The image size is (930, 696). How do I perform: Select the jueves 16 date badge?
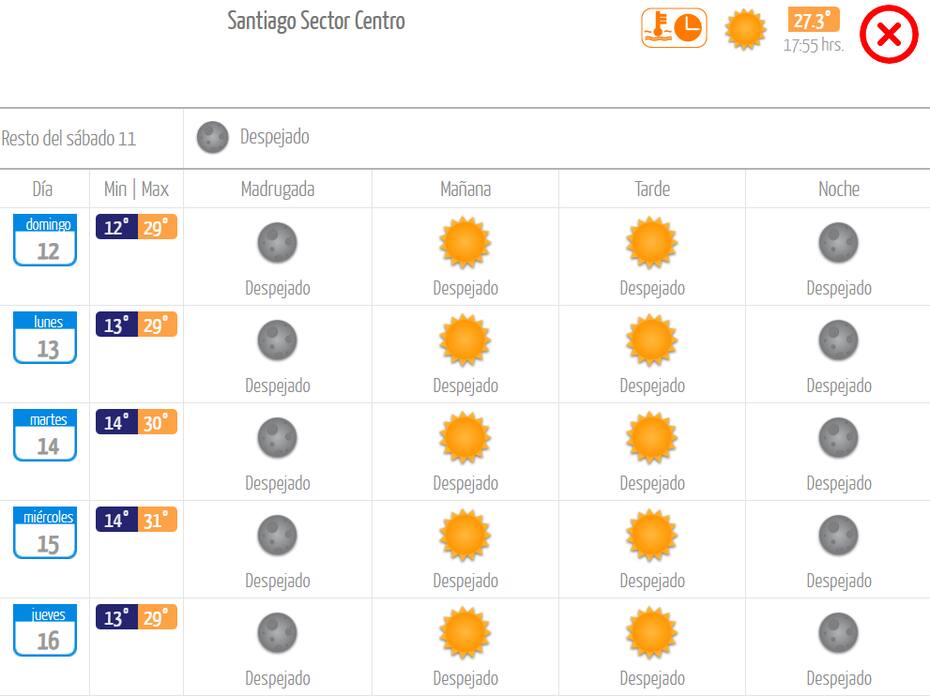coord(45,630)
